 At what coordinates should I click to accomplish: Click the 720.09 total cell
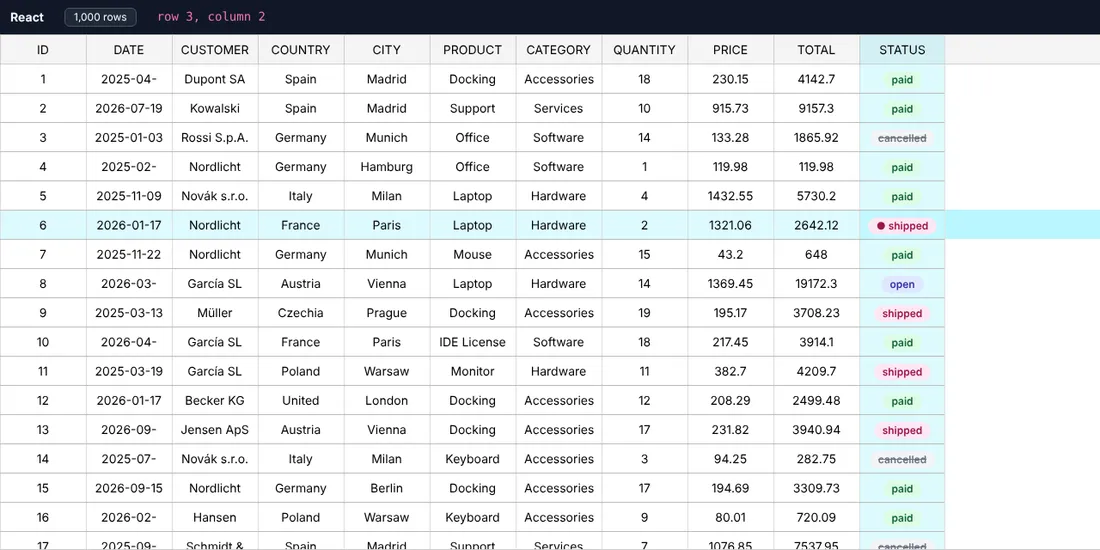(x=817, y=518)
